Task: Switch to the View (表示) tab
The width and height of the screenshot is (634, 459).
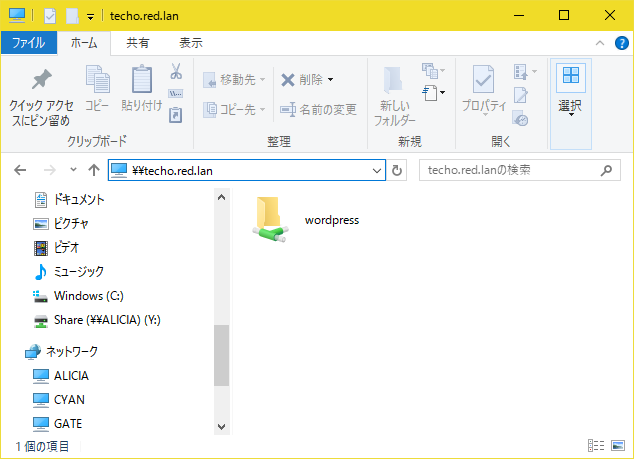Action: click(191, 42)
